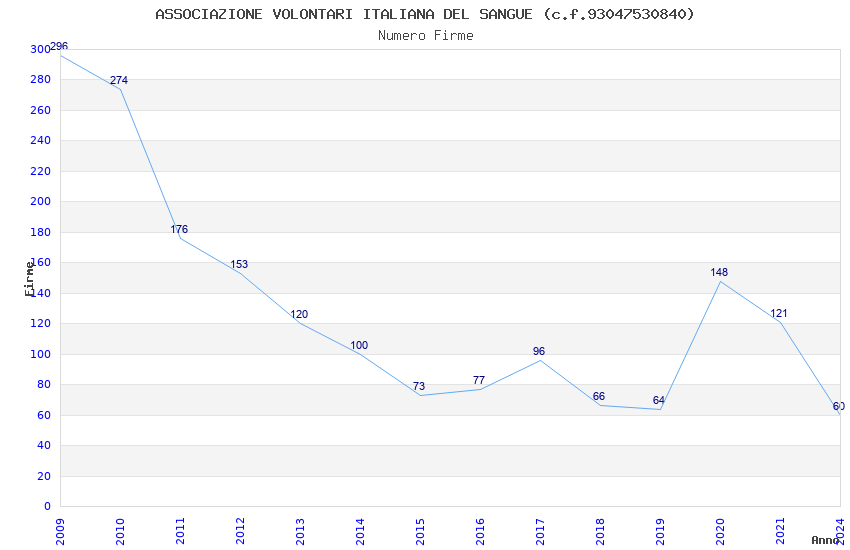Click the y-axis tick 200
Screen dimensions: 850x550
pos(40,202)
